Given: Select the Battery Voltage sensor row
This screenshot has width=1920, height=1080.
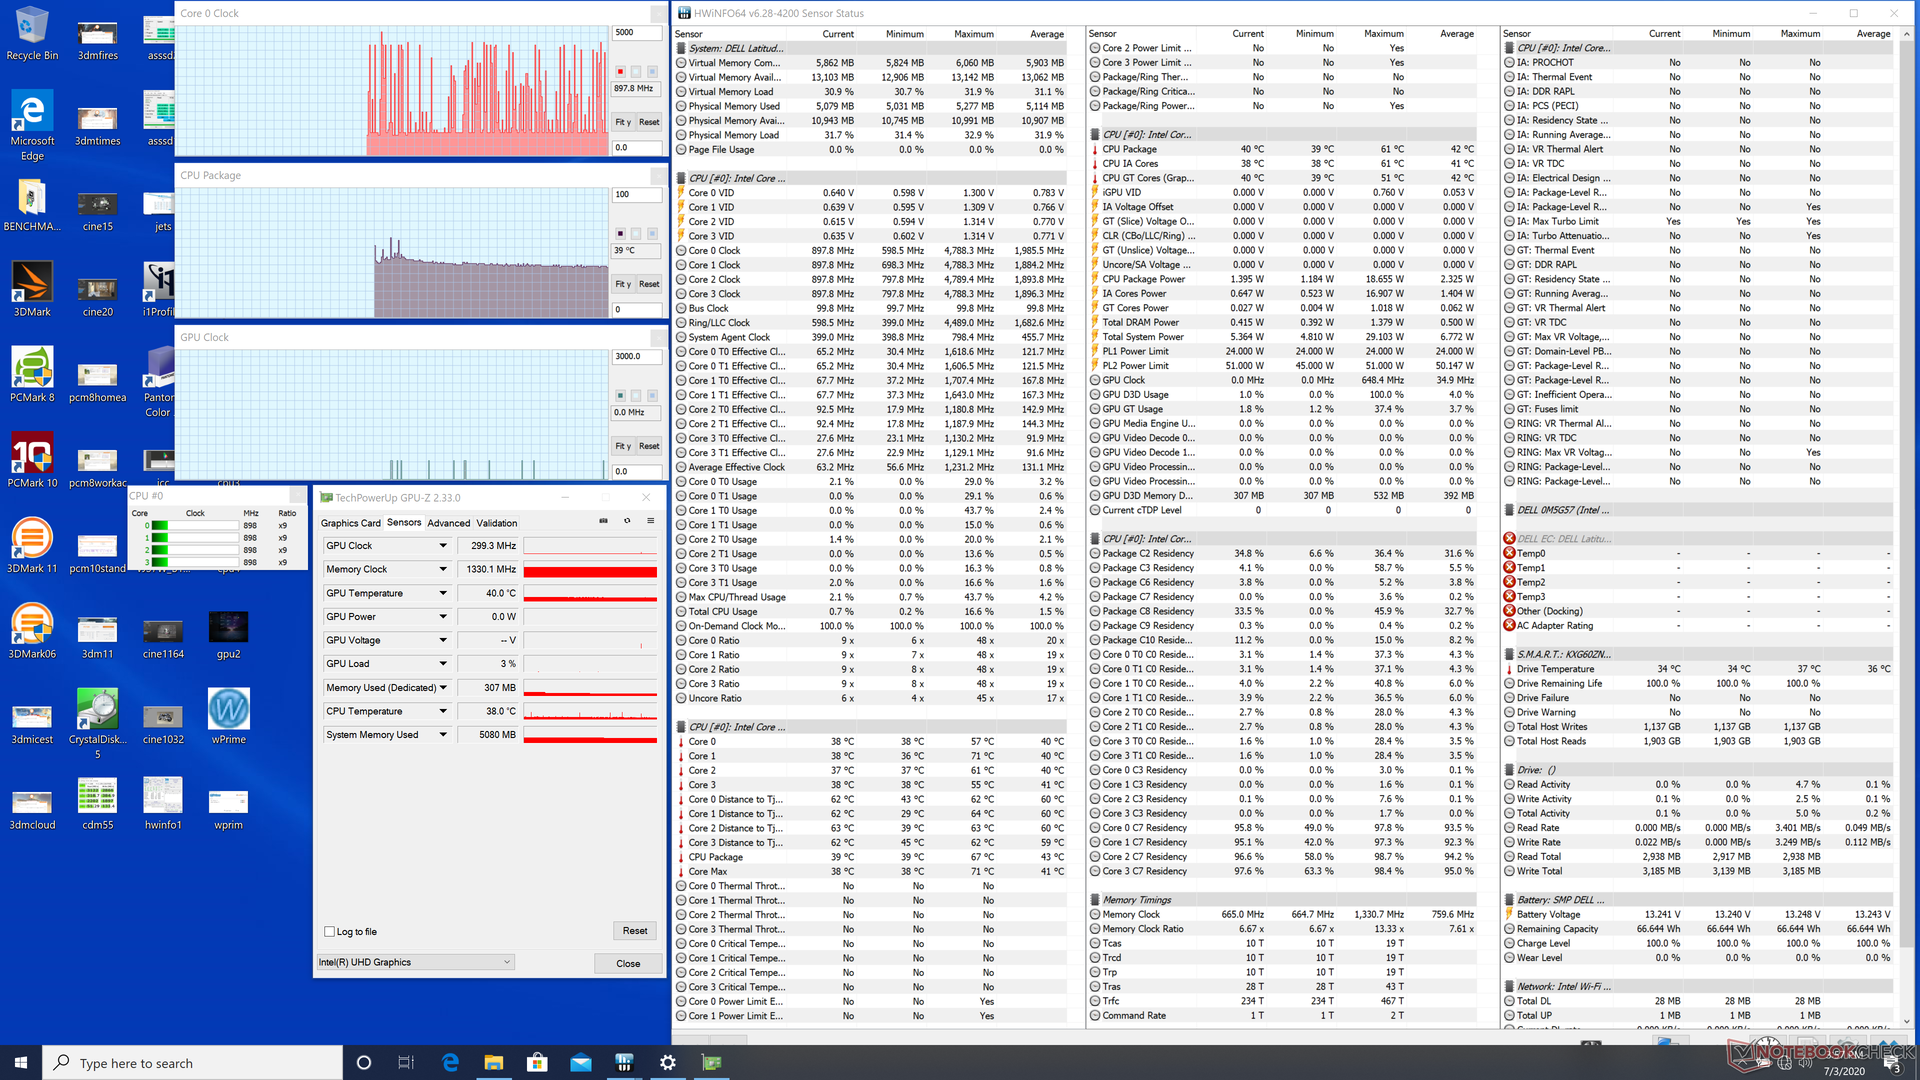Looking at the screenshot, I should click(1697, 915).
